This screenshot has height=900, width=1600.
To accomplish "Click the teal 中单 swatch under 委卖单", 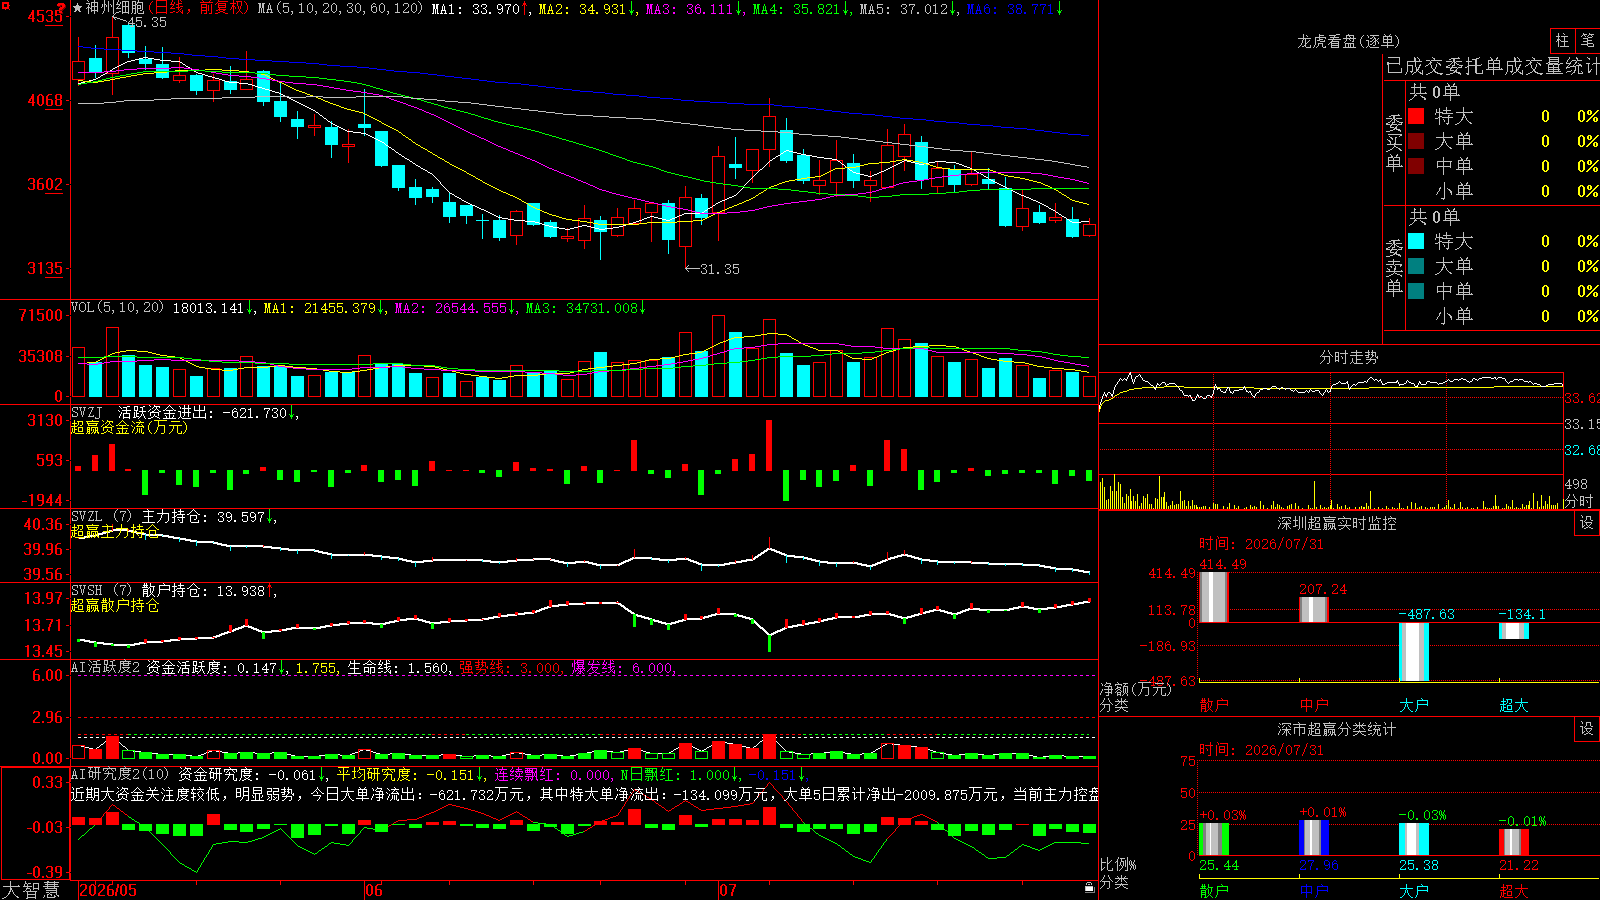I will [x=1416, y=291].
